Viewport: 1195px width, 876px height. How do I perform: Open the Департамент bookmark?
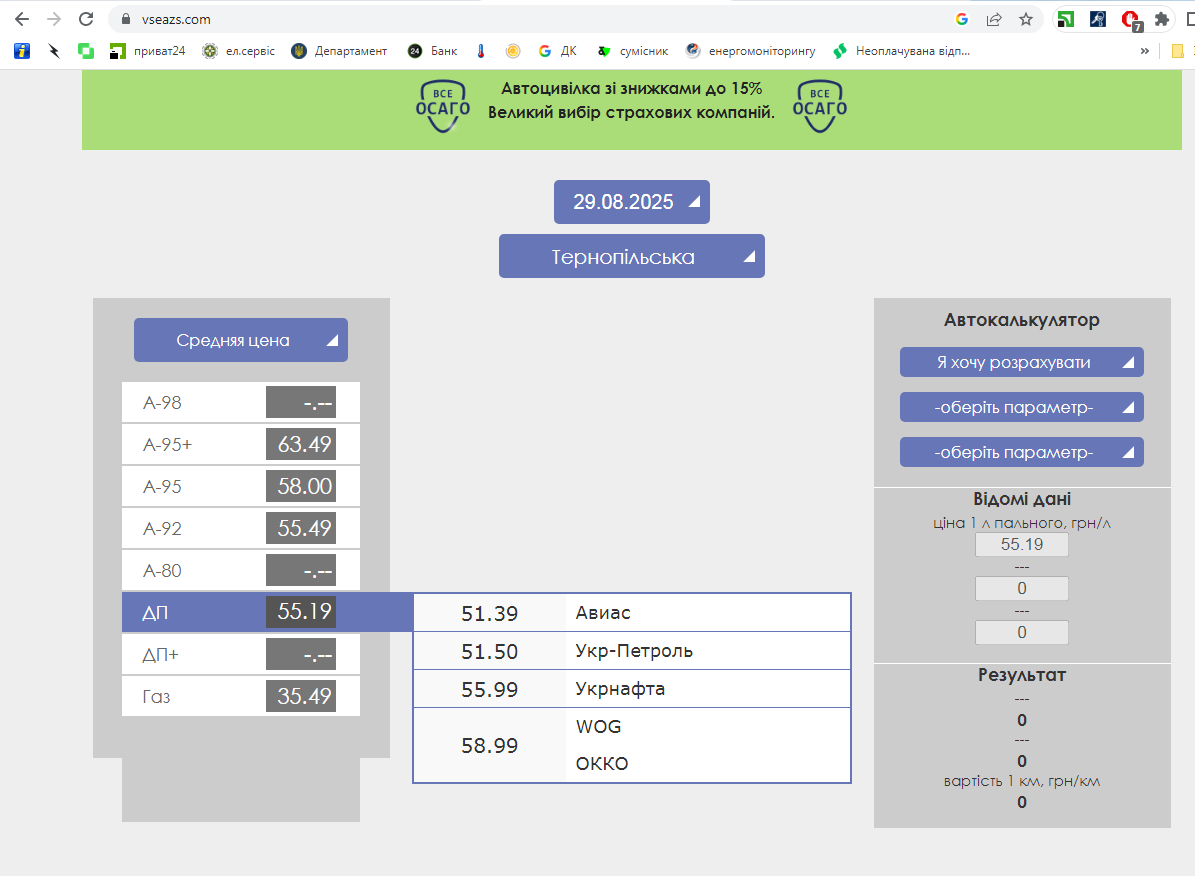pos(339,51)
